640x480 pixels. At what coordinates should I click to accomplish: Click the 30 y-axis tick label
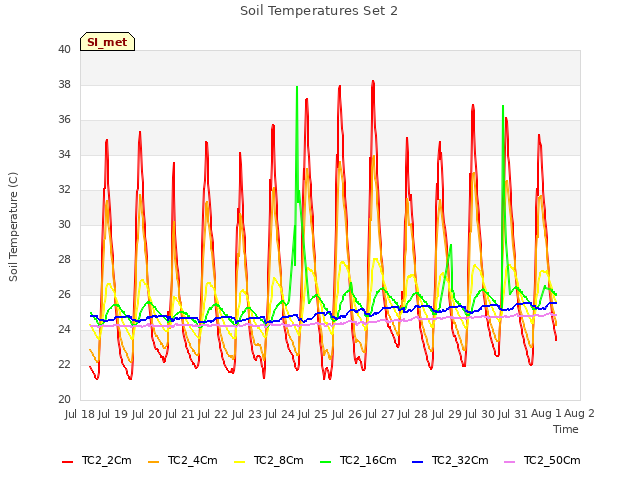(64, 224)
